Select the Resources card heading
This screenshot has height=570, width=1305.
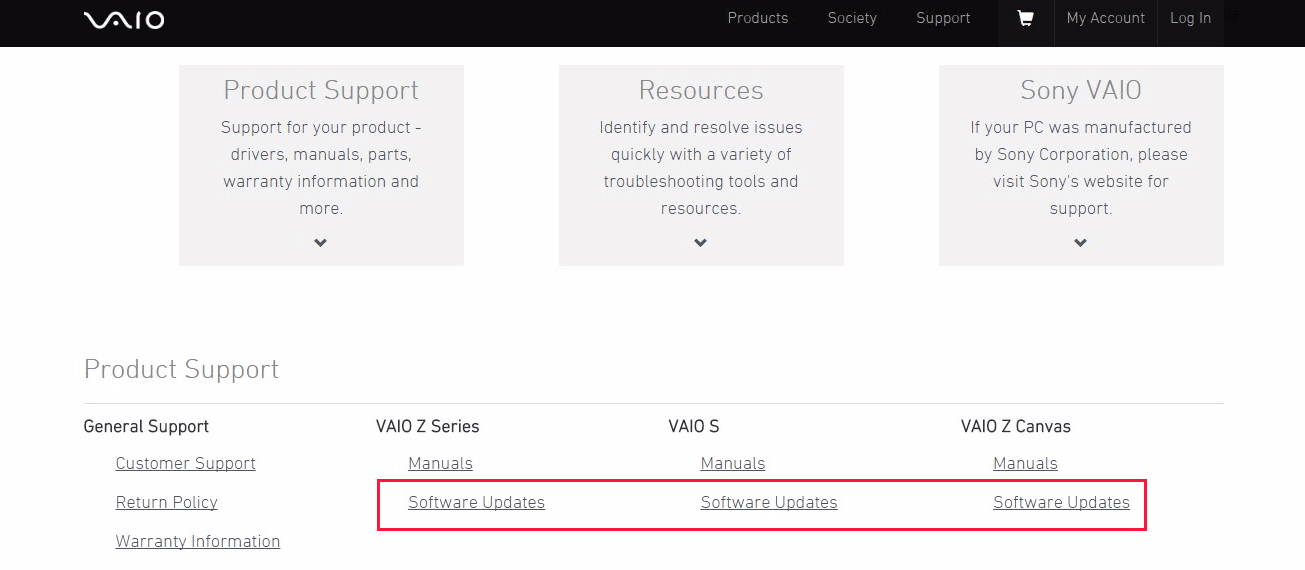tap(701, 90)
